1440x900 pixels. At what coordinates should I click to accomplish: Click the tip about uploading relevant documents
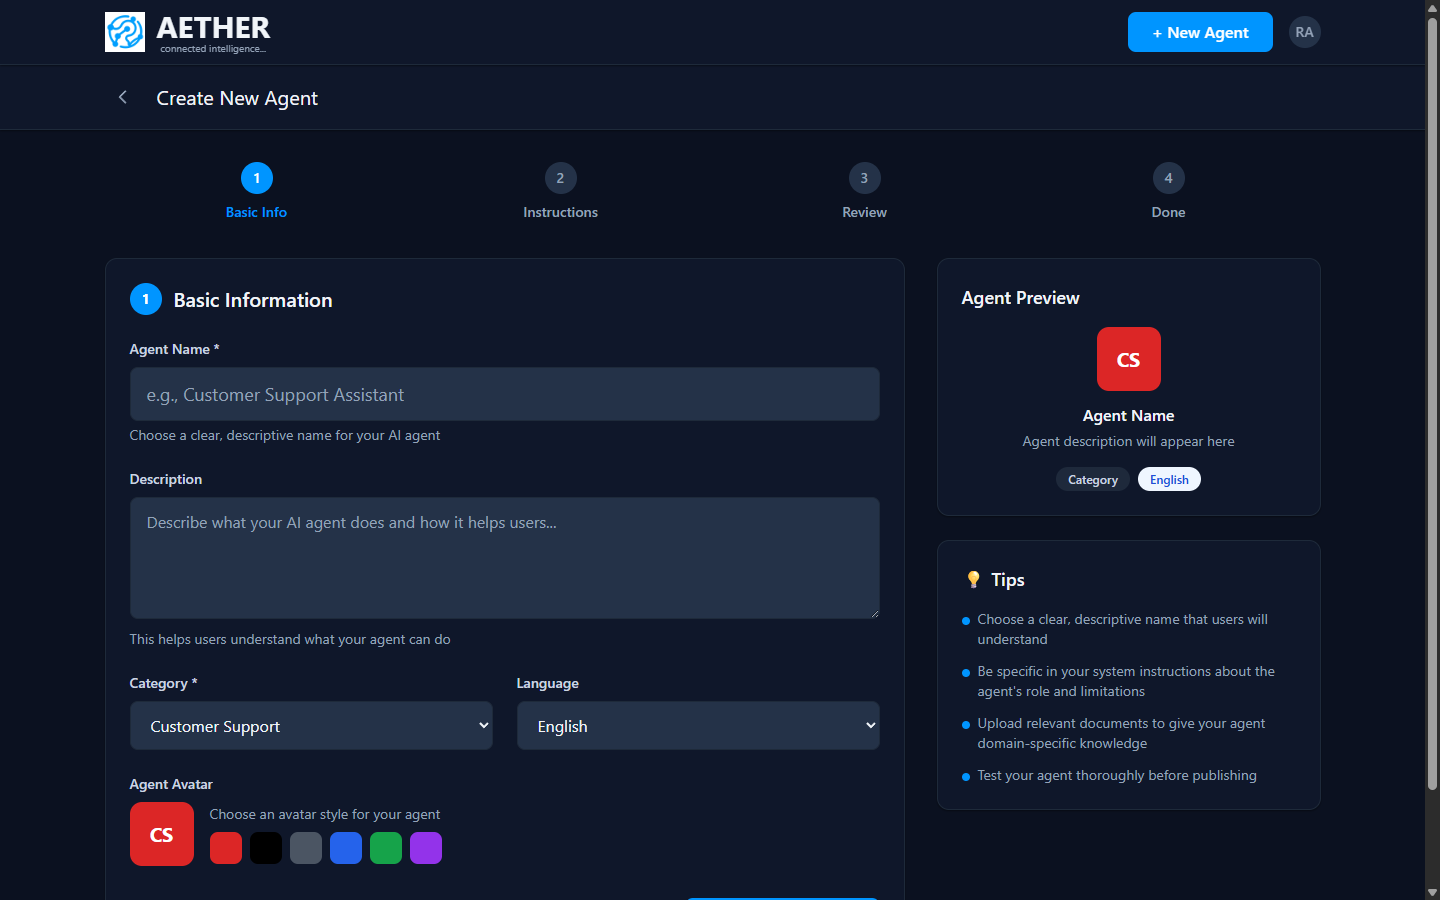pos(1121,733)
